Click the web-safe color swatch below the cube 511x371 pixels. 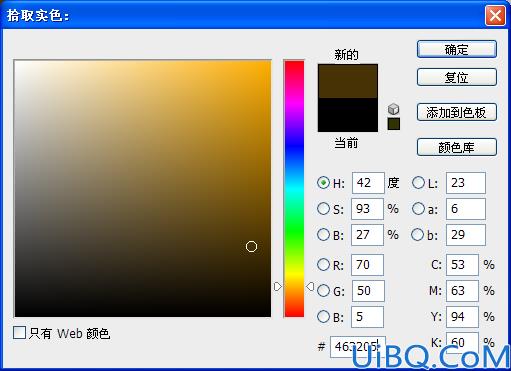coord(394,124)
